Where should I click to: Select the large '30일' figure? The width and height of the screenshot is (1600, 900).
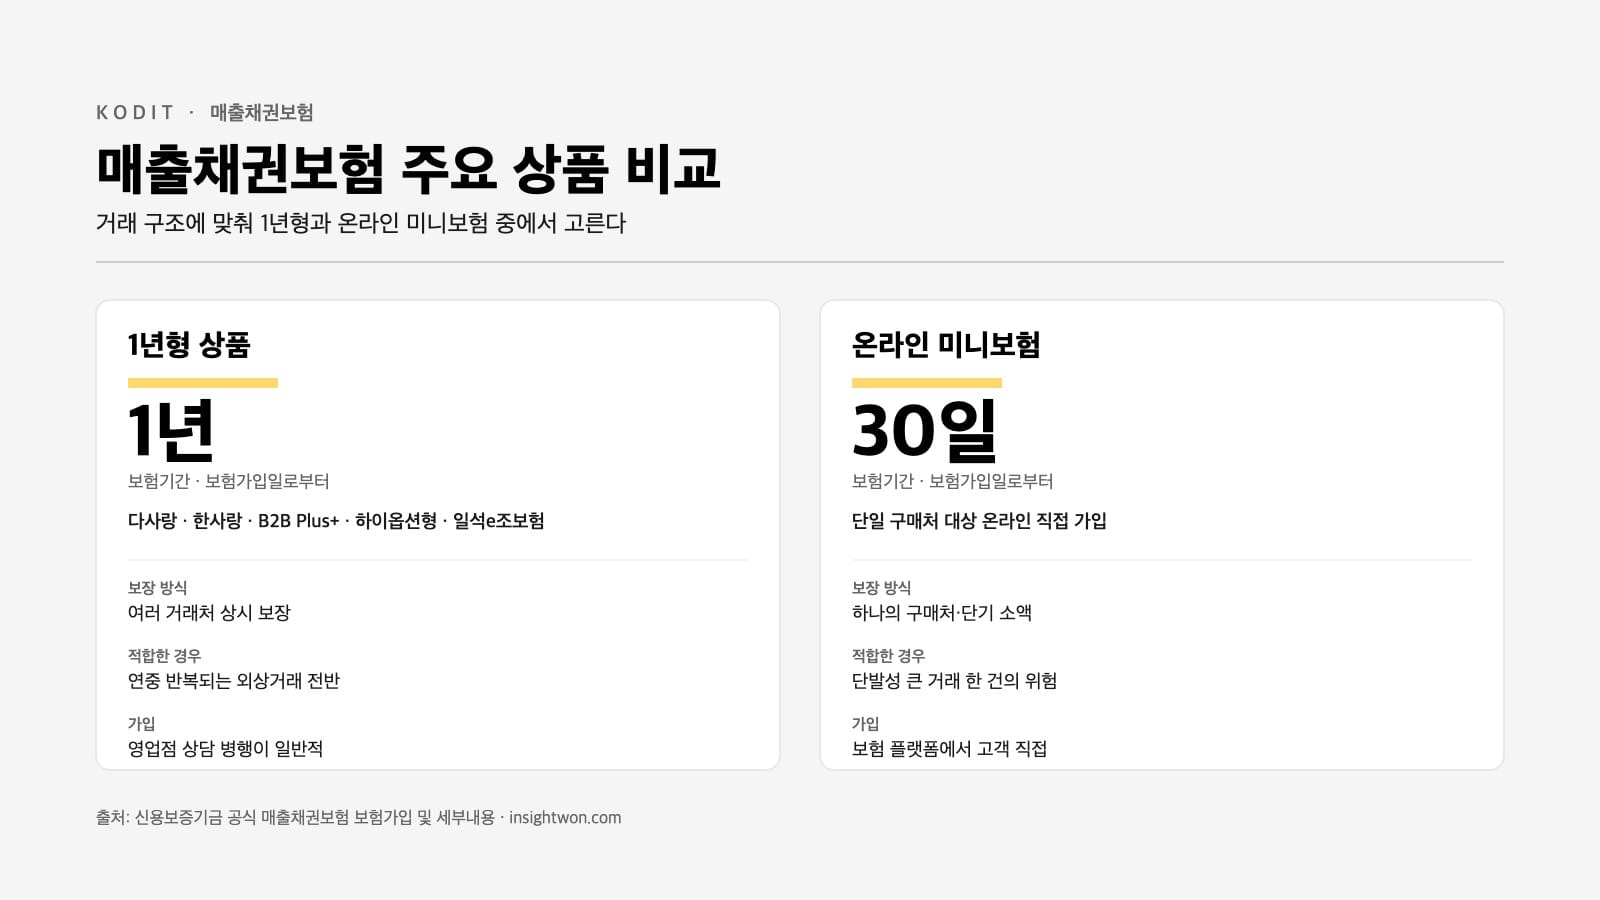925,430
